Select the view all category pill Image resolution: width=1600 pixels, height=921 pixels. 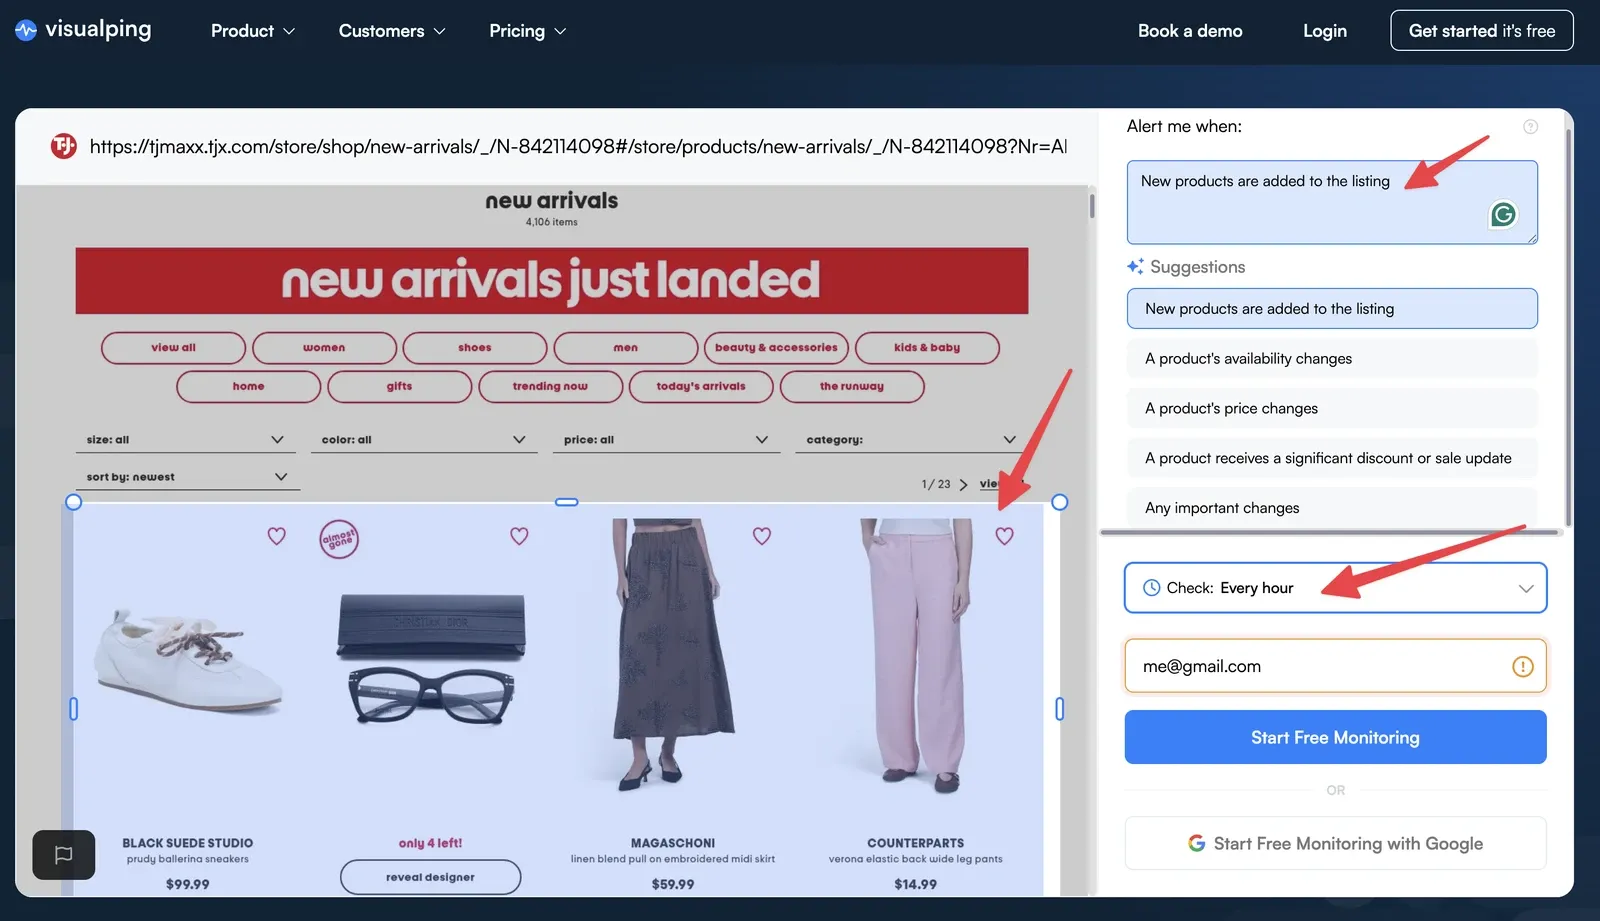coord(173,348)
